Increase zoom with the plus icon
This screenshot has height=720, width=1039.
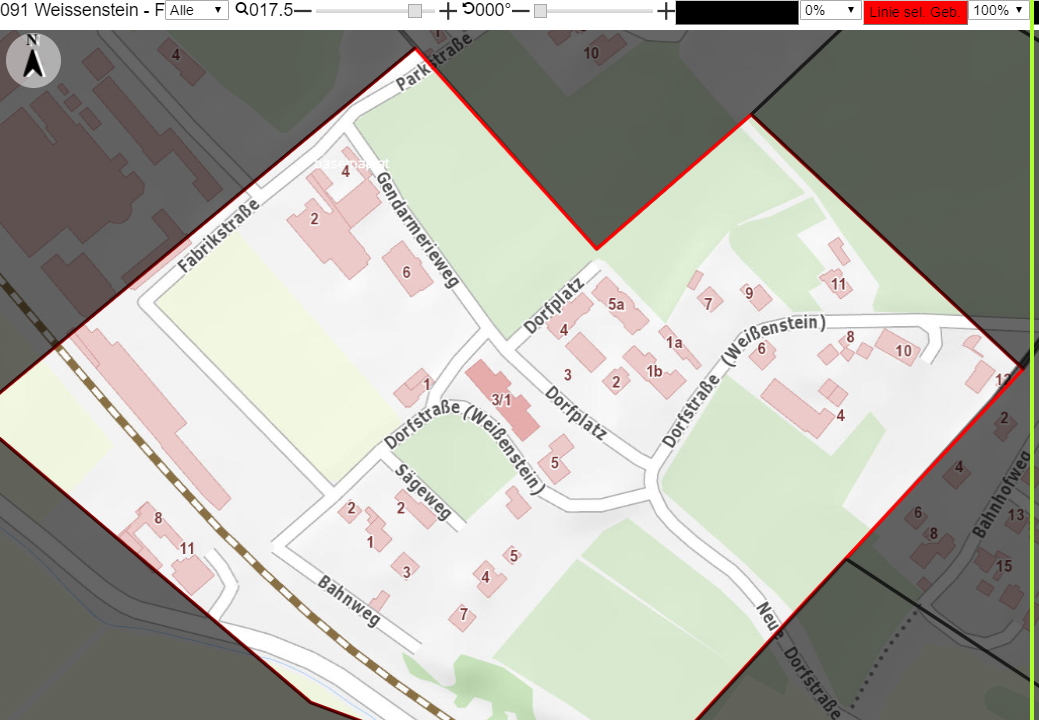[448, 11]
